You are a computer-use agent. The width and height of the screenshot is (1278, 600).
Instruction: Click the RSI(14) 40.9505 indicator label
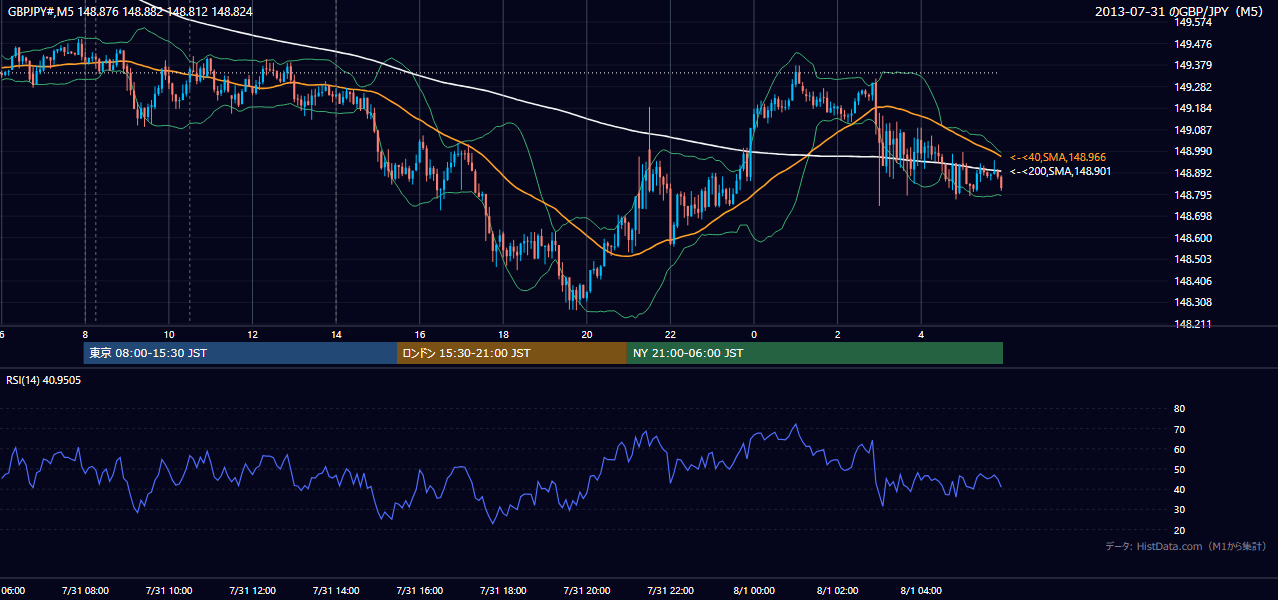44,380
